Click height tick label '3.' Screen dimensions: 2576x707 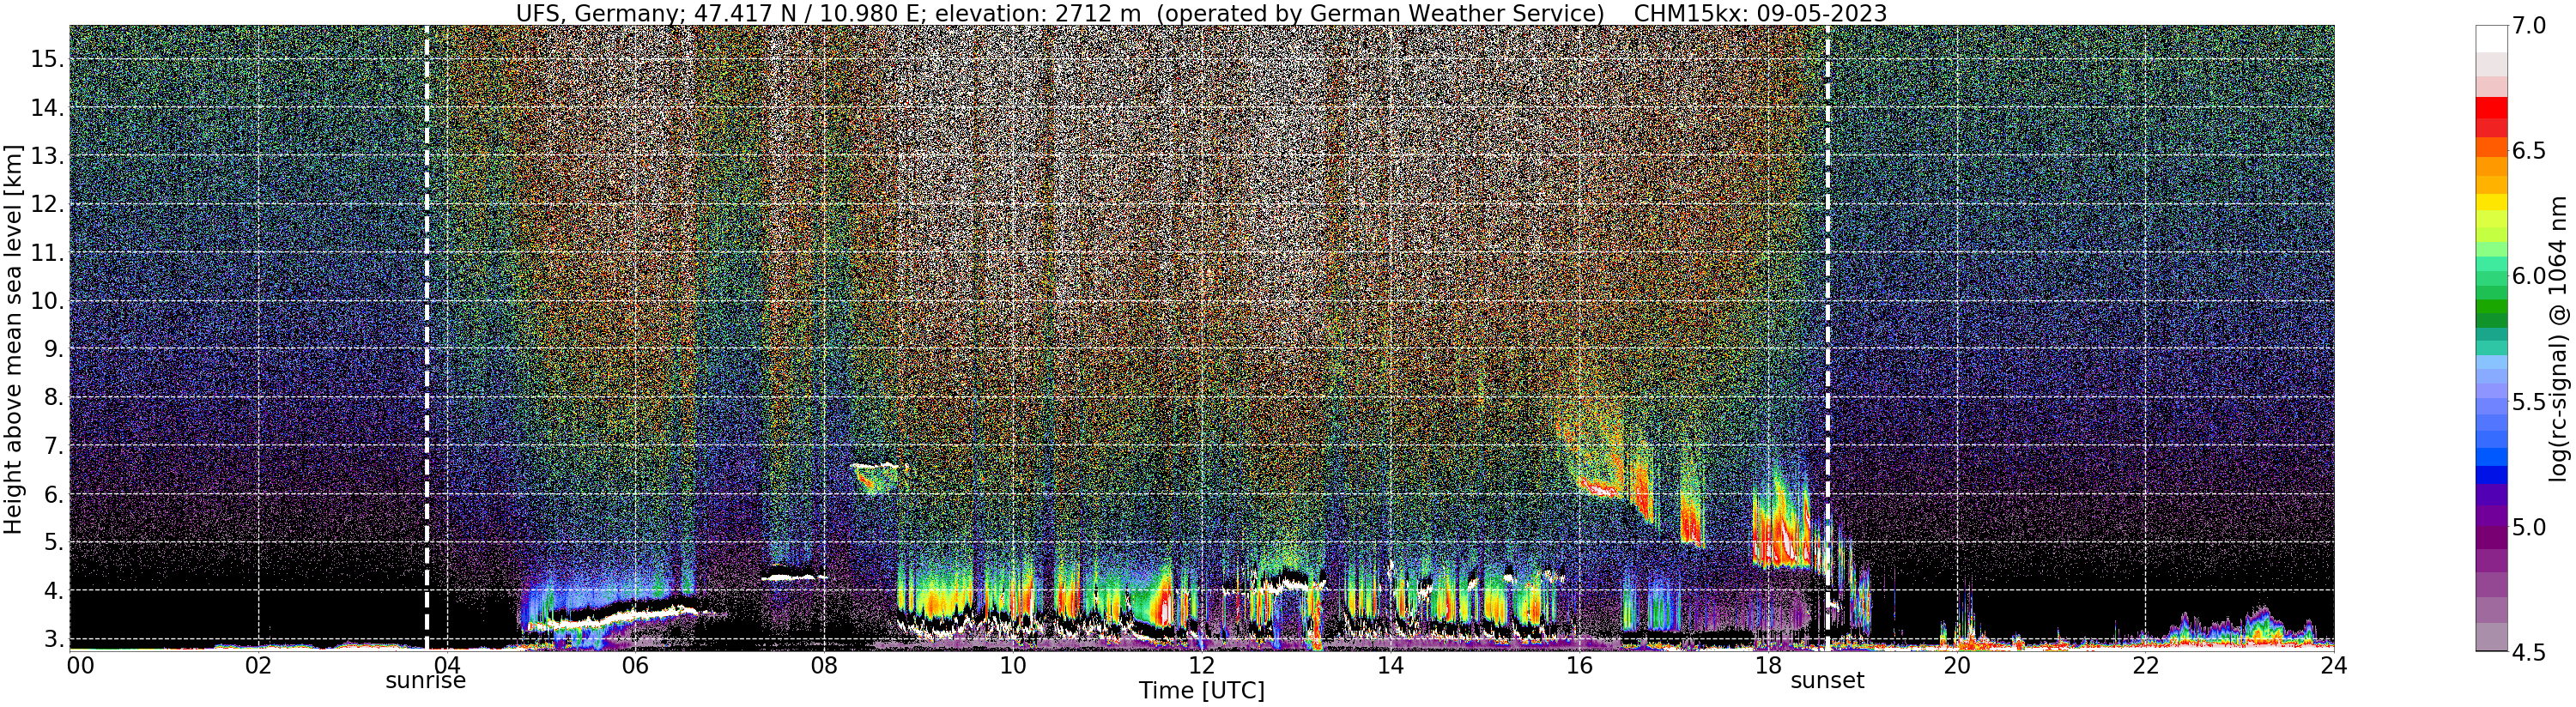[54, 638]
